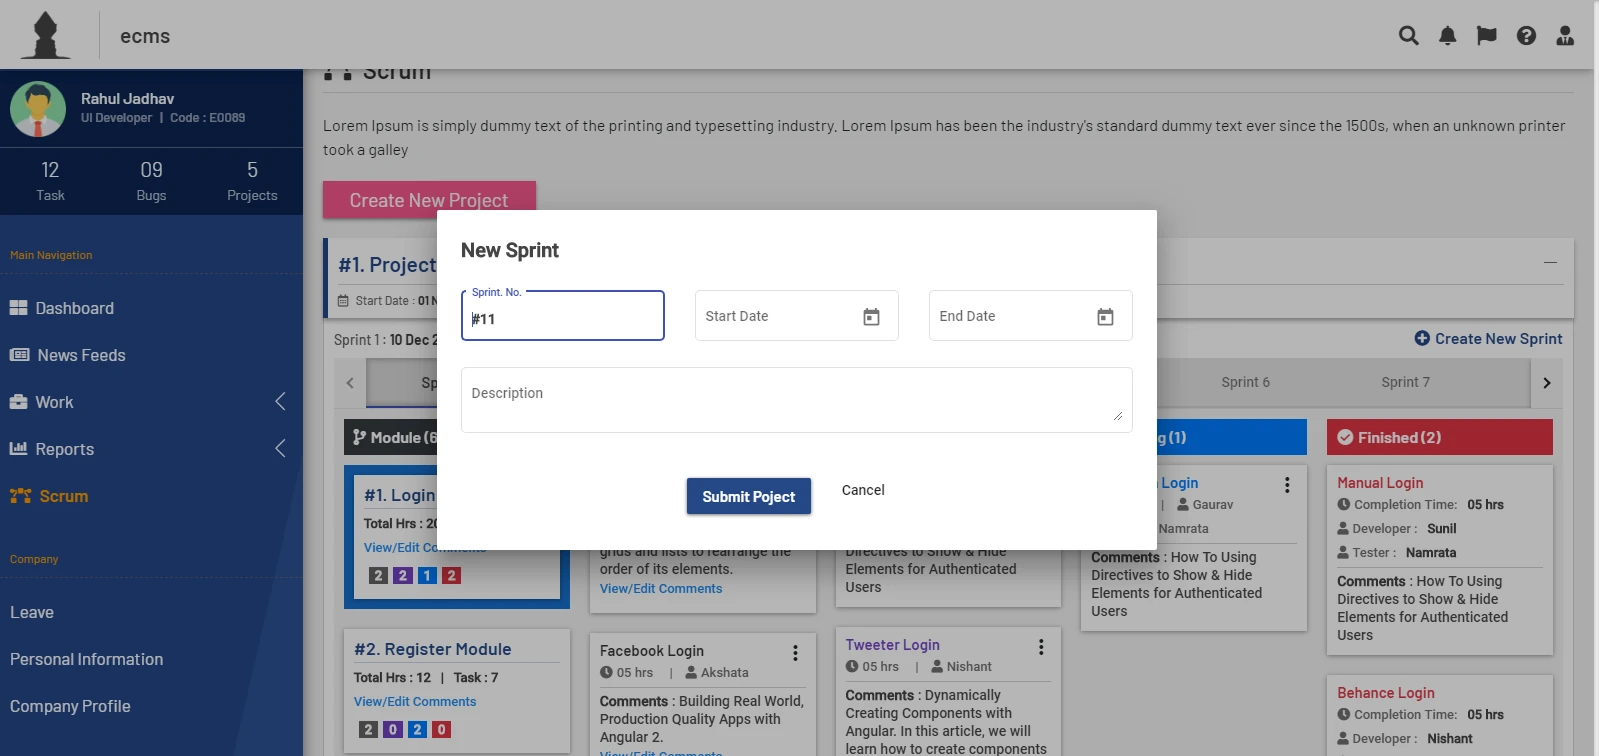Click the Sprint No. input field
1599x756 pixels.
coord(563,316)
